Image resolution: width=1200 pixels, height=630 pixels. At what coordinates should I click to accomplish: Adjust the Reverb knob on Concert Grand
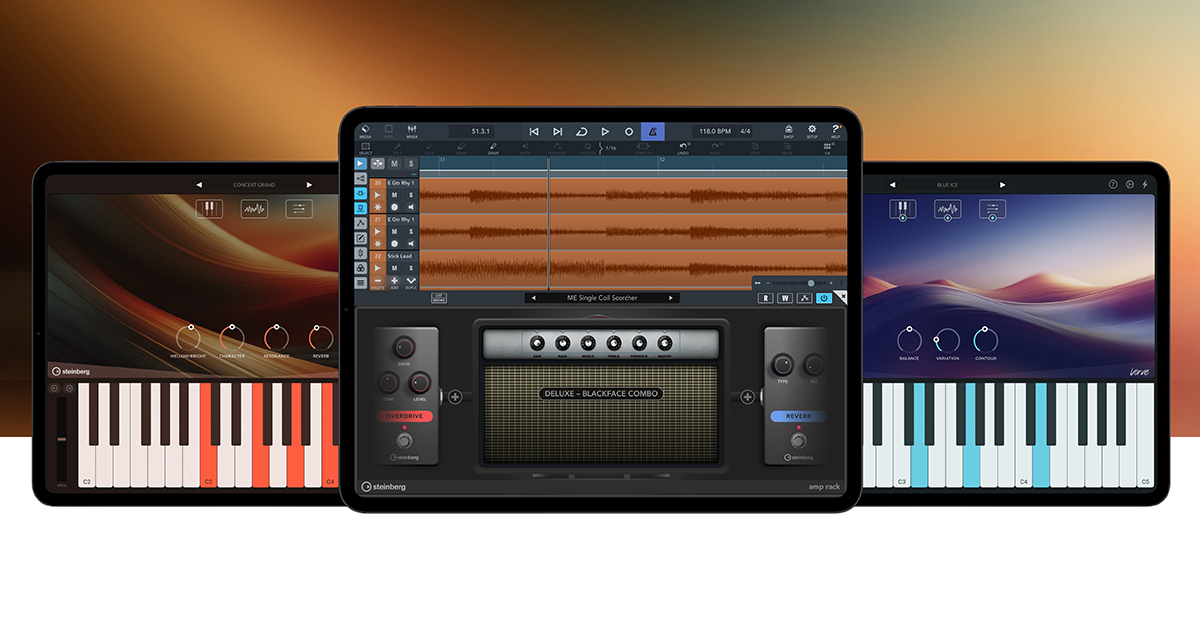click(318, 340)
